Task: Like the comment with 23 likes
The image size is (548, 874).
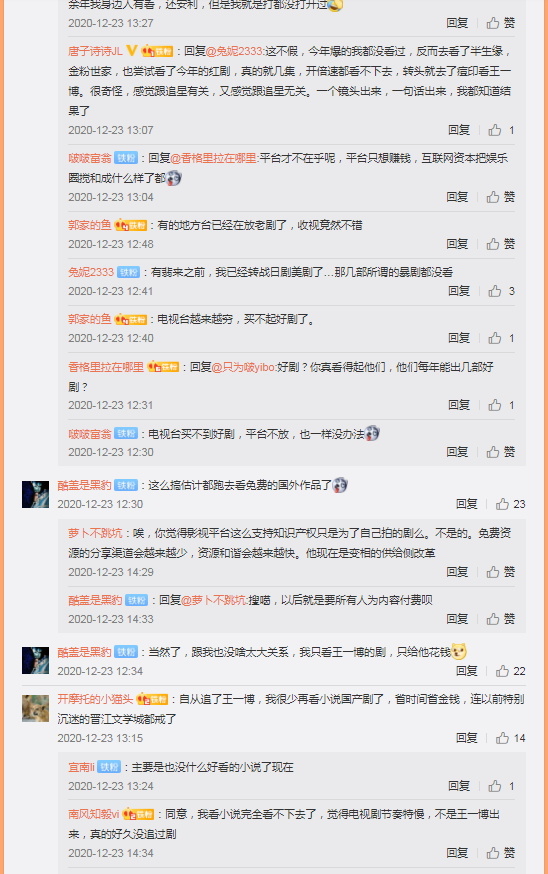Action: point(510,504)
